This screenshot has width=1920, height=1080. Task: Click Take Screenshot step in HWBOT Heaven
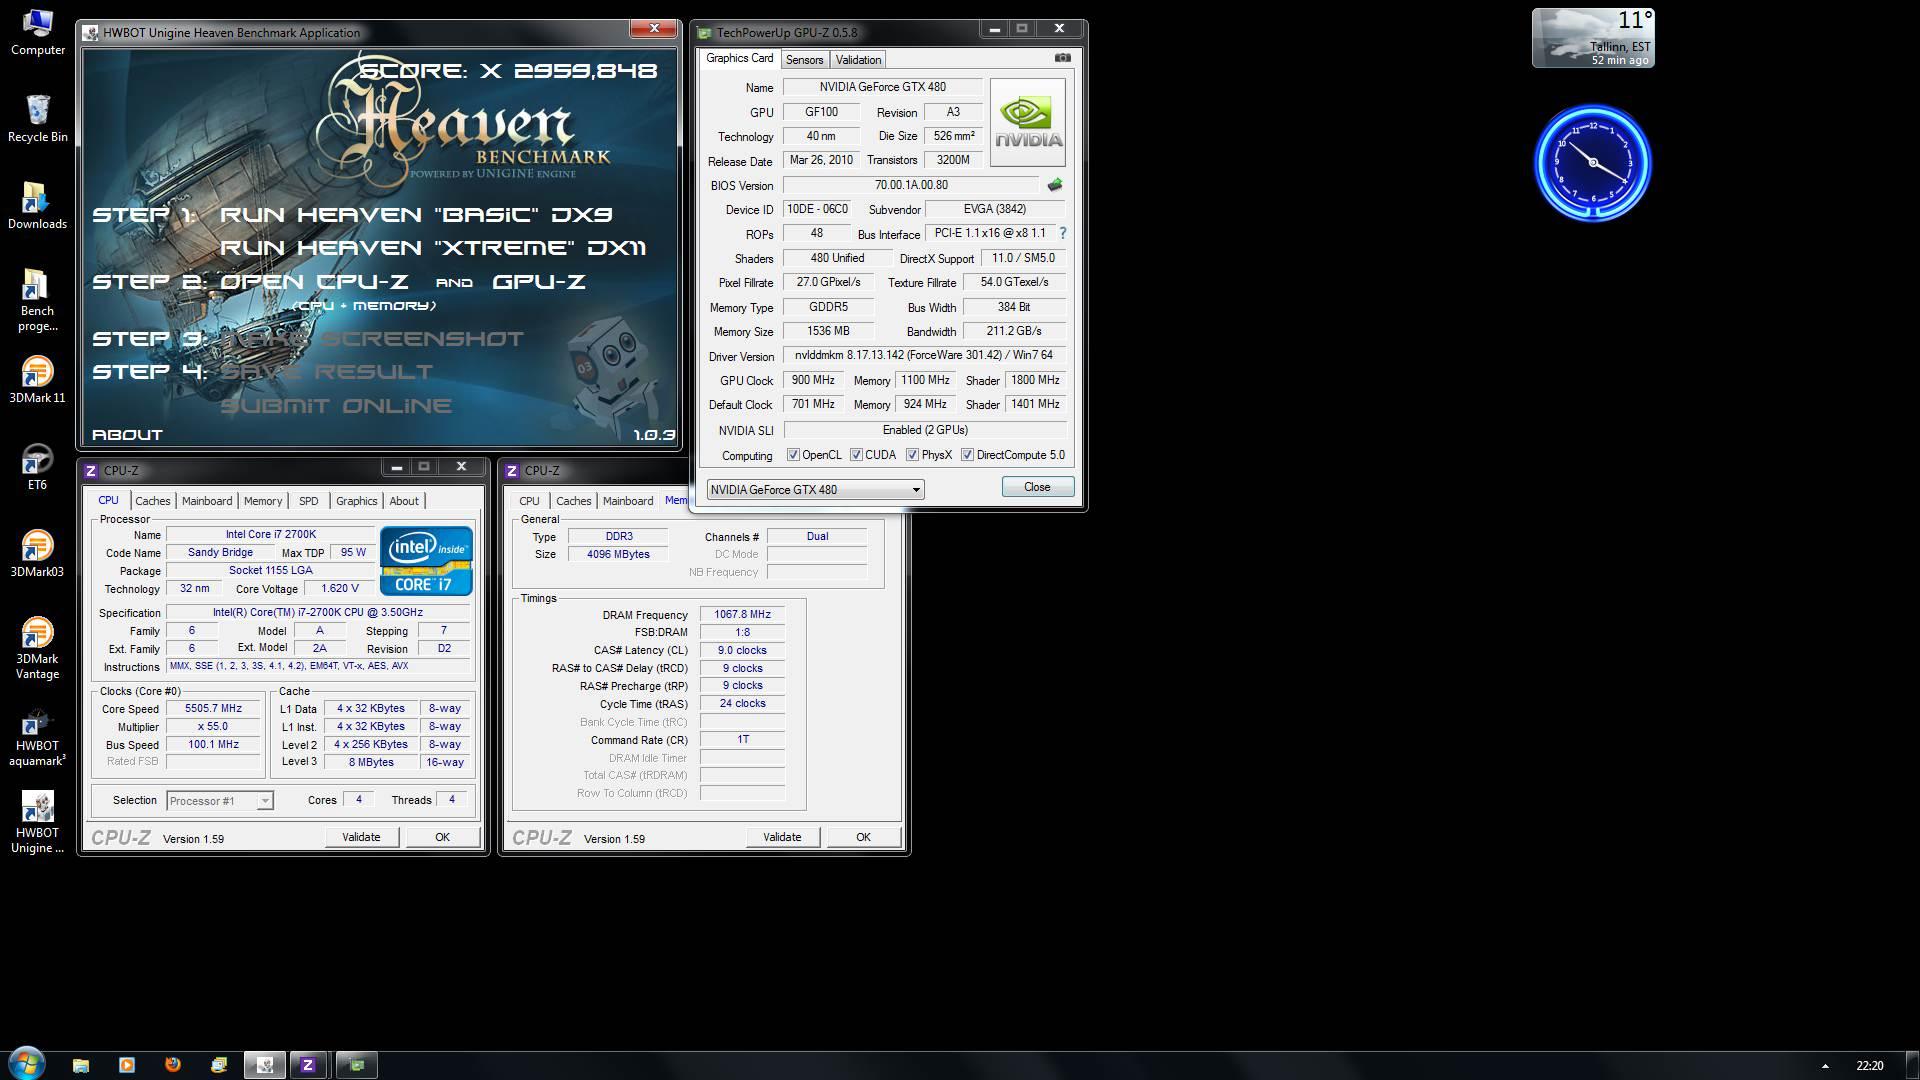point(371,339)
